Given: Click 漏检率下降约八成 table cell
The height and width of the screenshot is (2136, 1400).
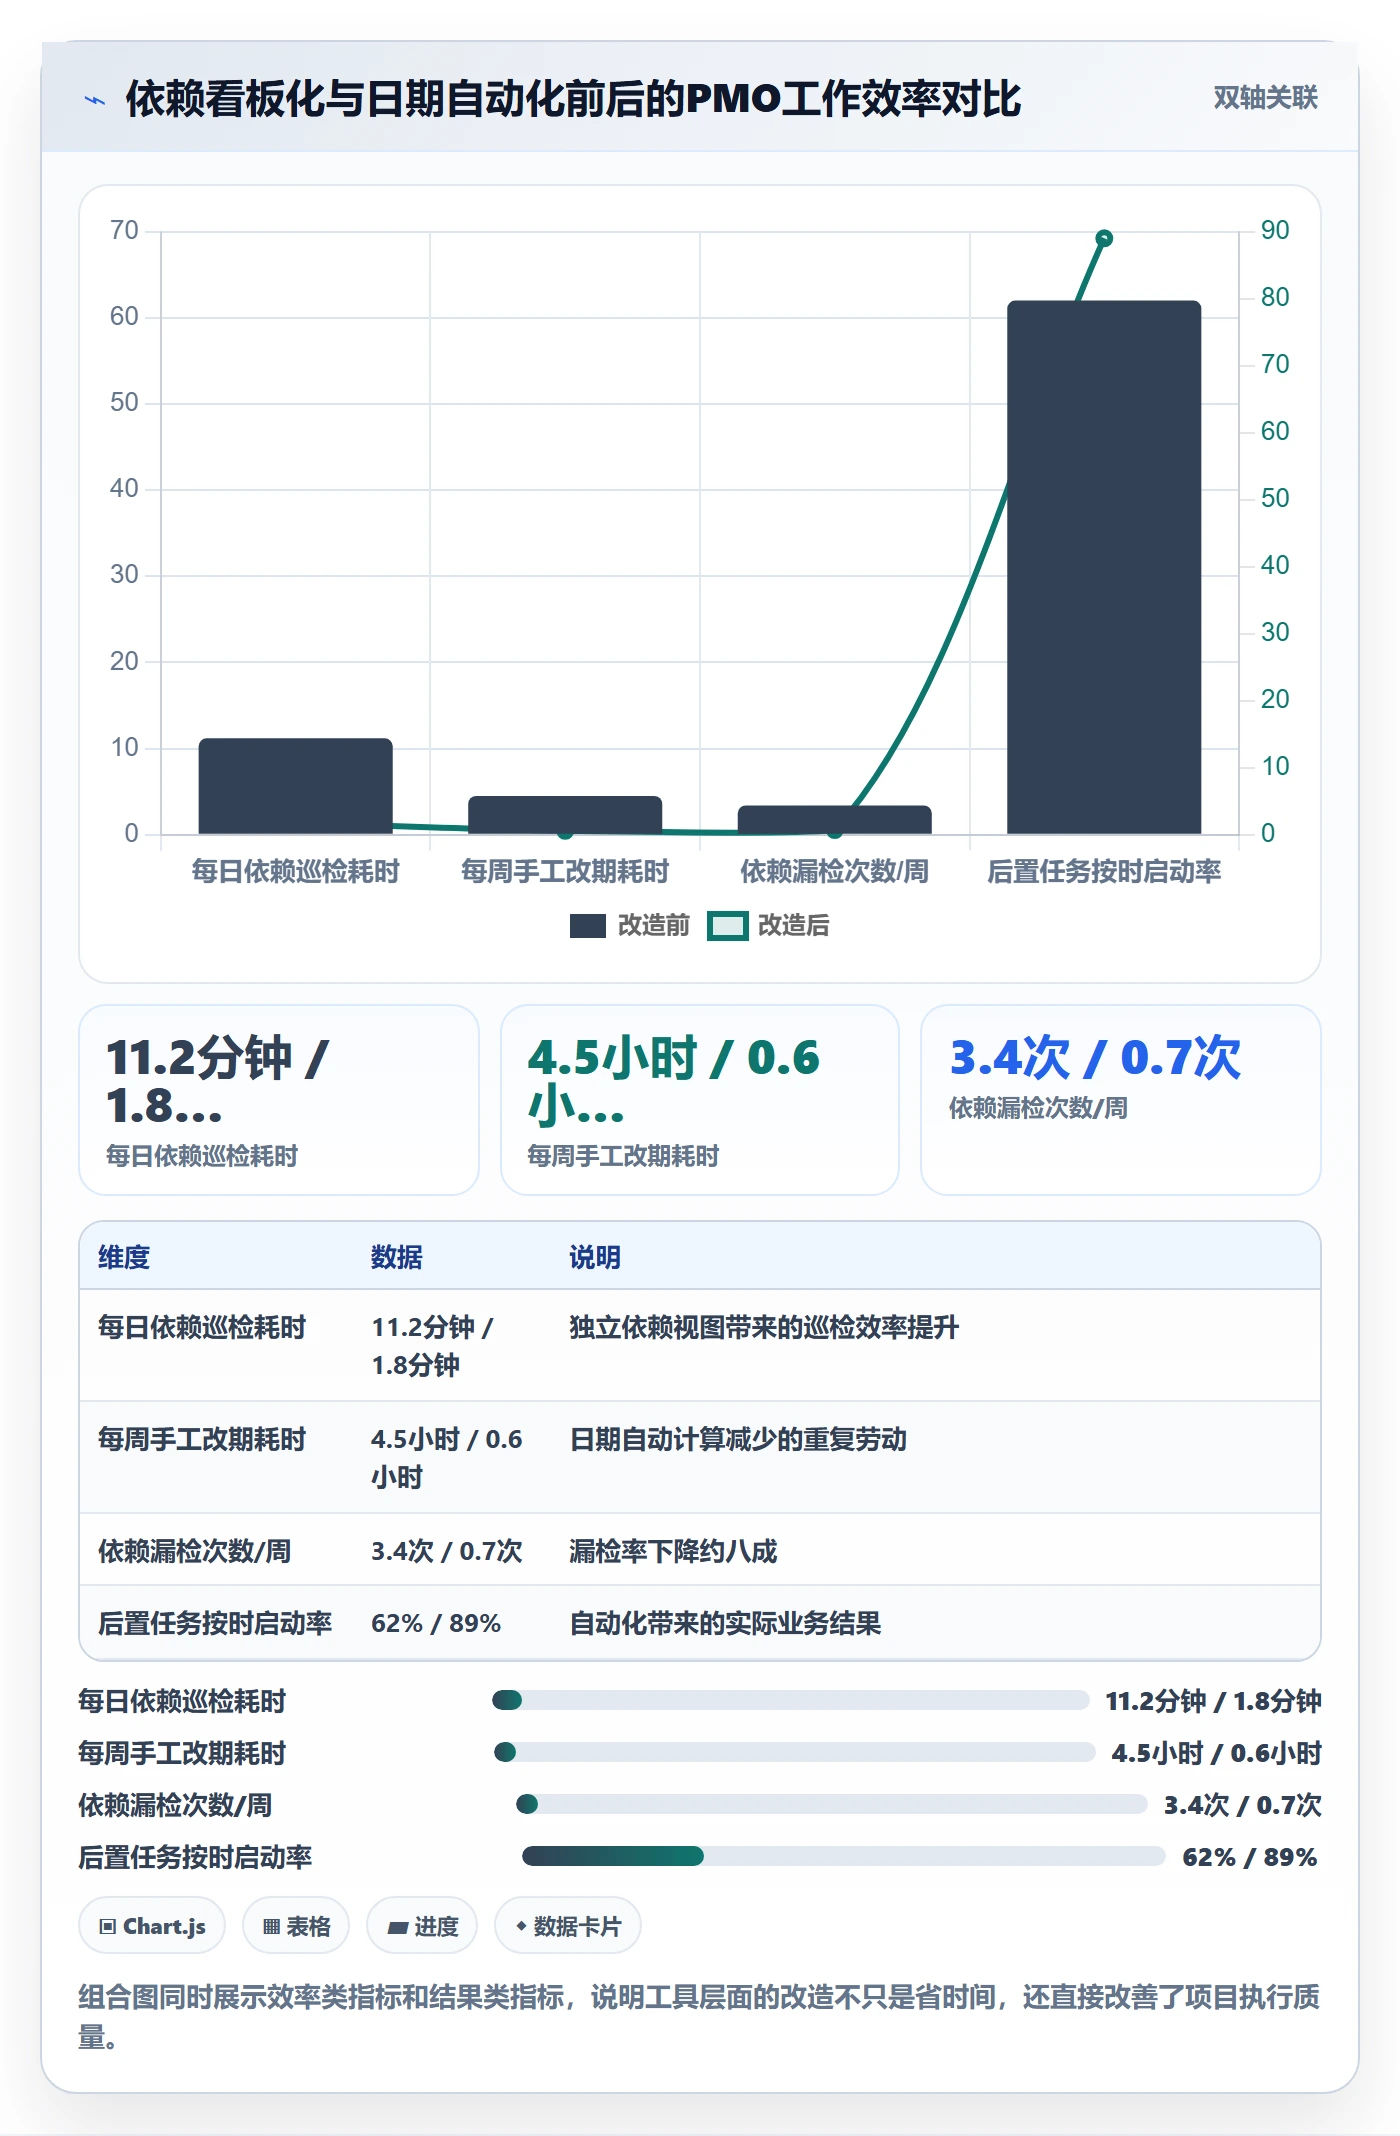Looking at the screenshot, I should (673, 1551).
